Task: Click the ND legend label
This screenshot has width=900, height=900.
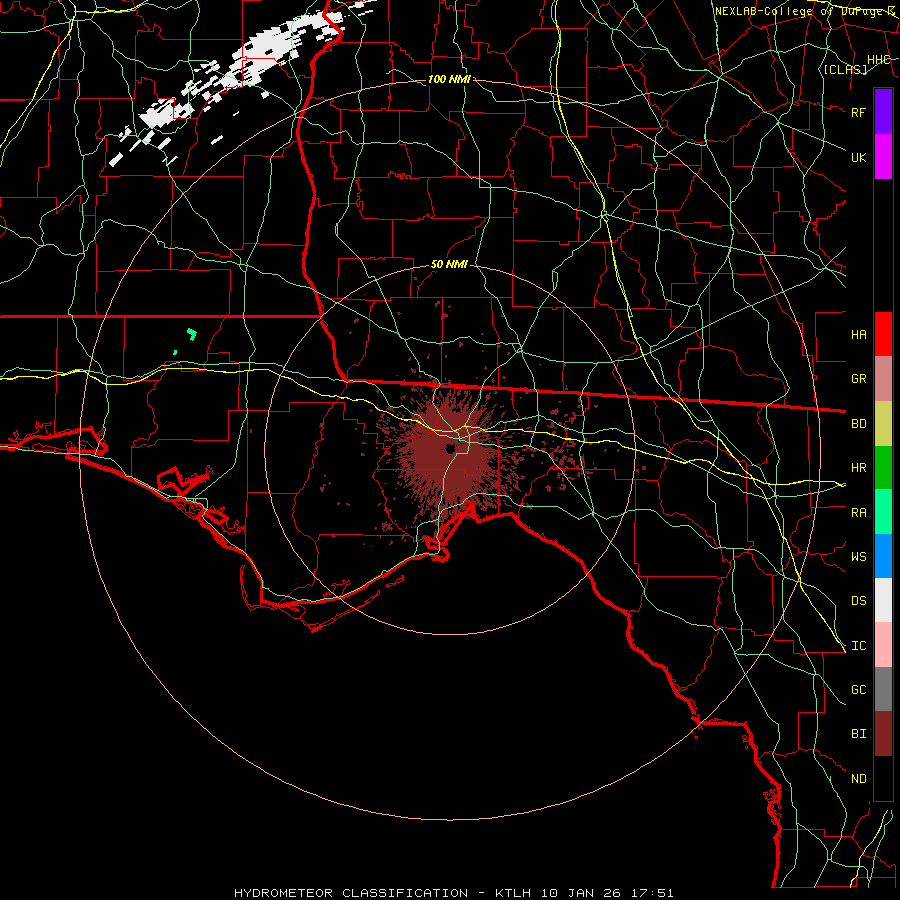Action: coord(858,779)
